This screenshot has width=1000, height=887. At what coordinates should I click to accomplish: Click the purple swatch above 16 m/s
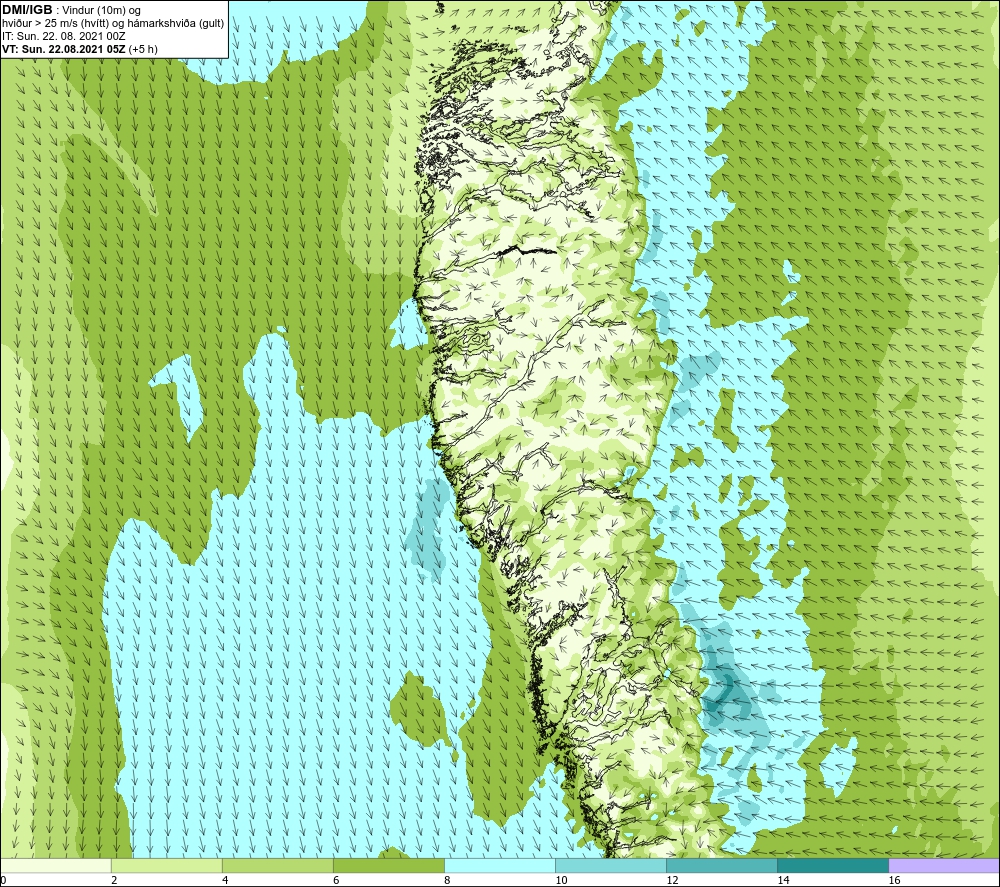(945, 865)
